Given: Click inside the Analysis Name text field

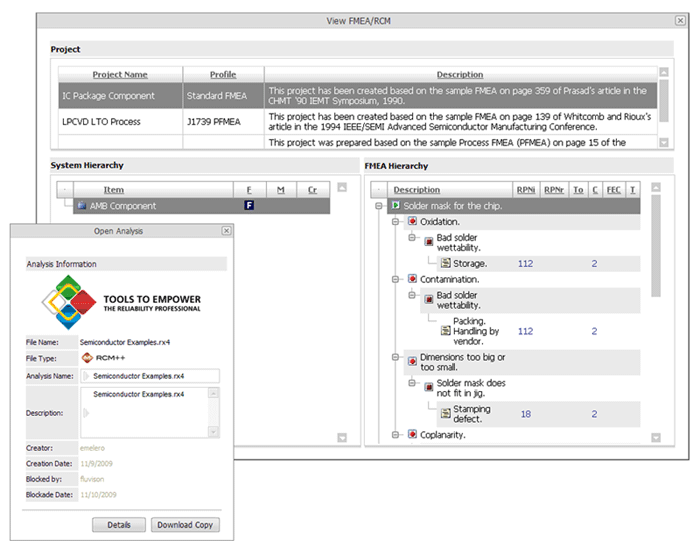Looking at the screenshot, I should coord(152,376).
